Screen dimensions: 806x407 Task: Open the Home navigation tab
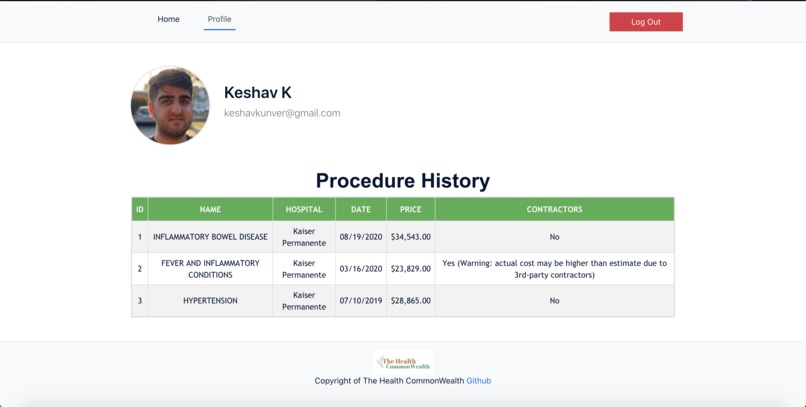[x=168, y=19]
